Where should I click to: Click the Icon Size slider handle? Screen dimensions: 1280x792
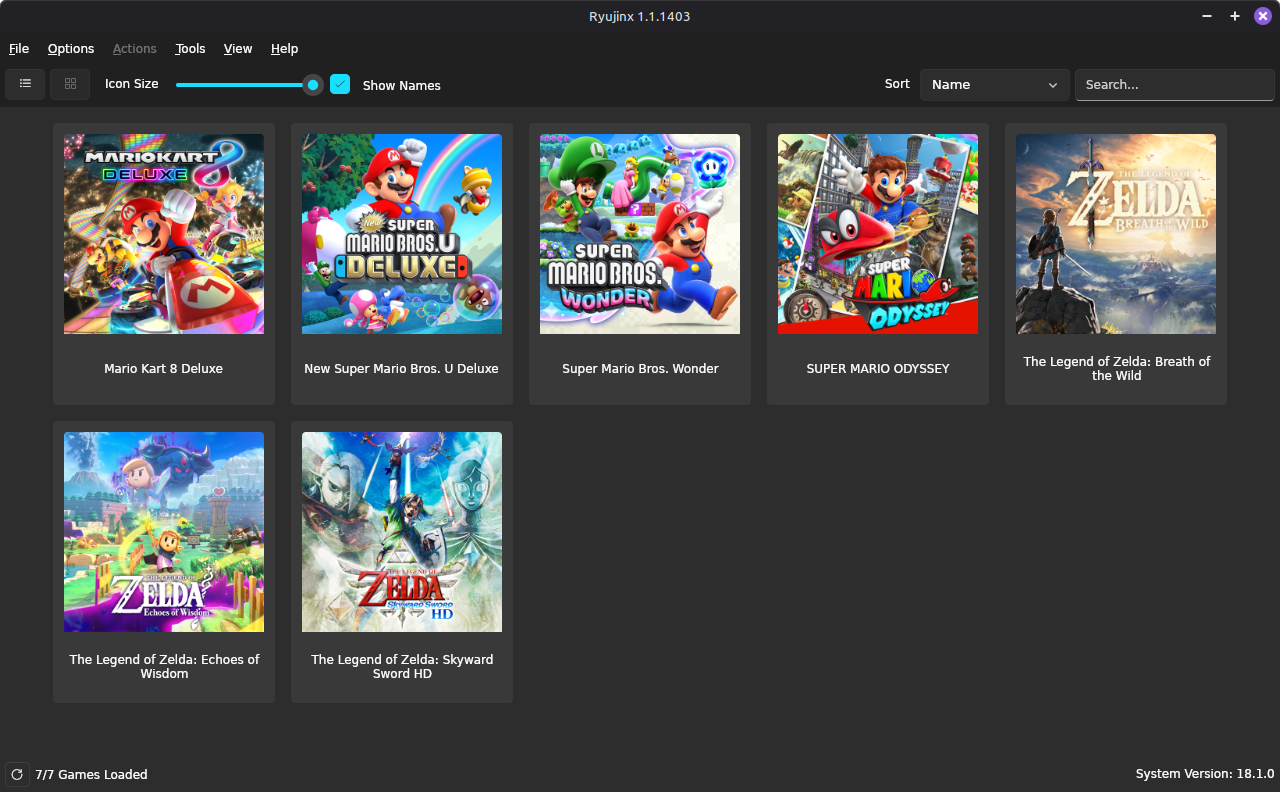(x=313, y=85)
